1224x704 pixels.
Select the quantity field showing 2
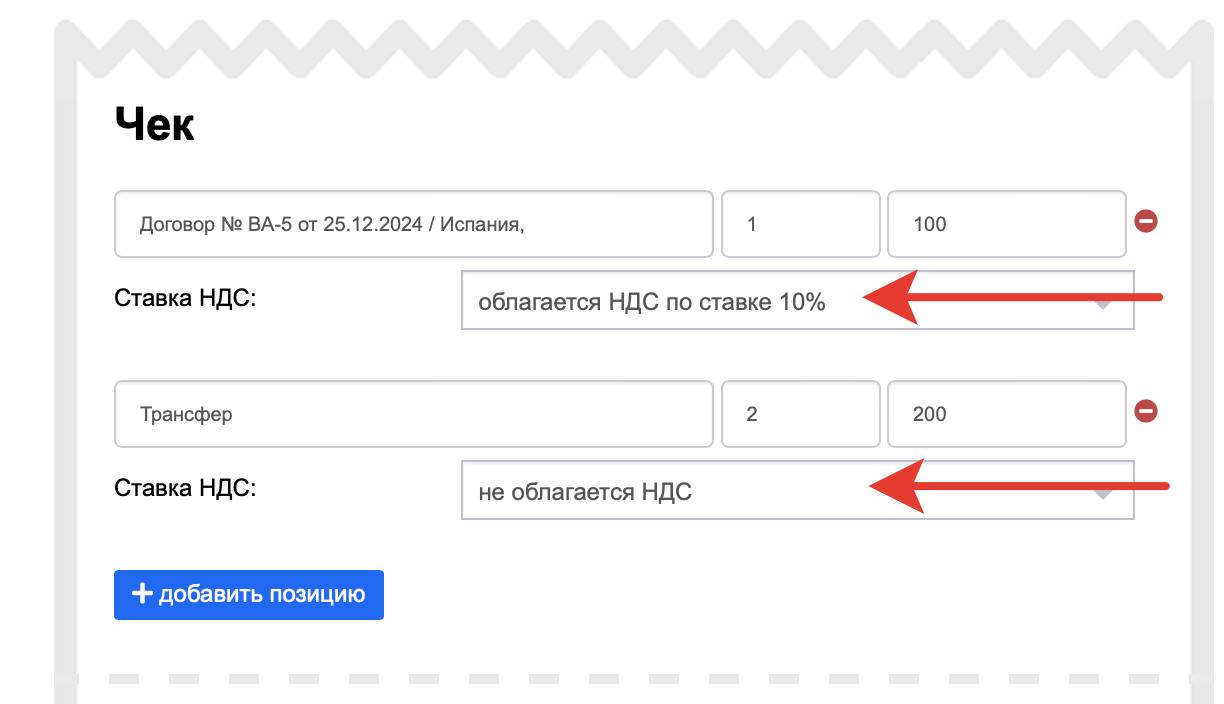pos(800,414)
